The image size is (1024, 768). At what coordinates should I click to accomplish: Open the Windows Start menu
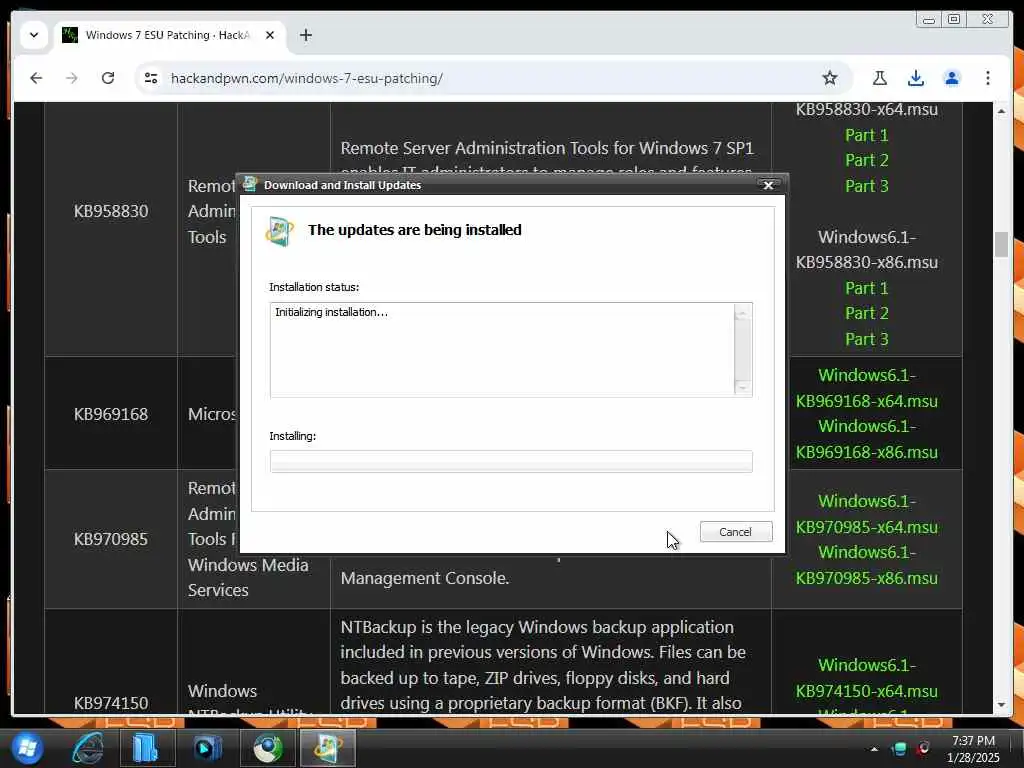(26, 748)
